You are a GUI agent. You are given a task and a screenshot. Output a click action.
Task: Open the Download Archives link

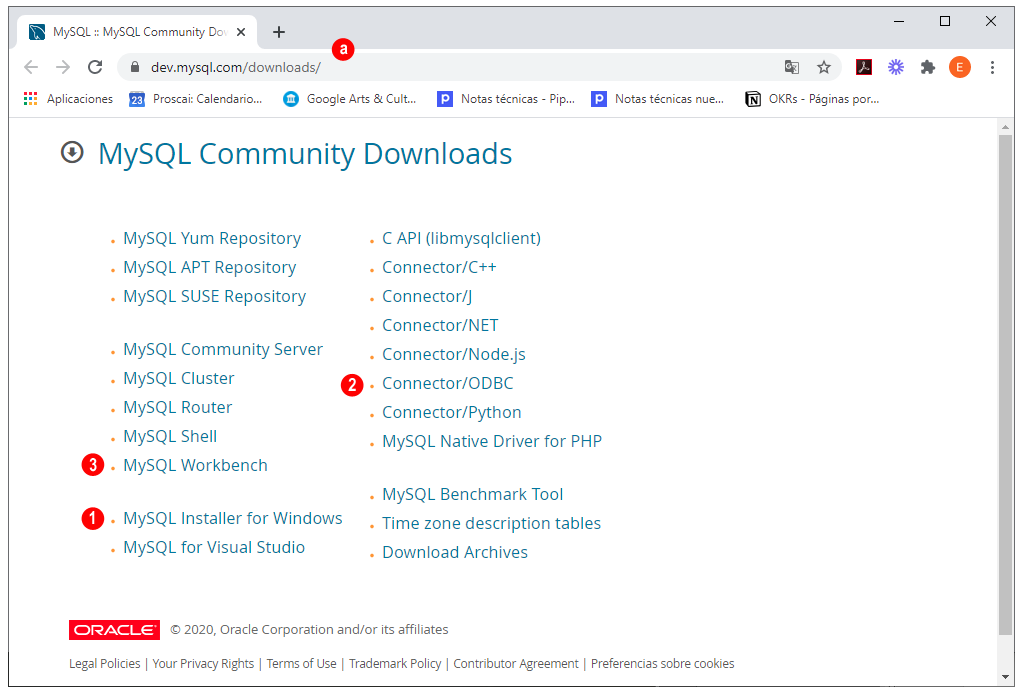(455, 553)
